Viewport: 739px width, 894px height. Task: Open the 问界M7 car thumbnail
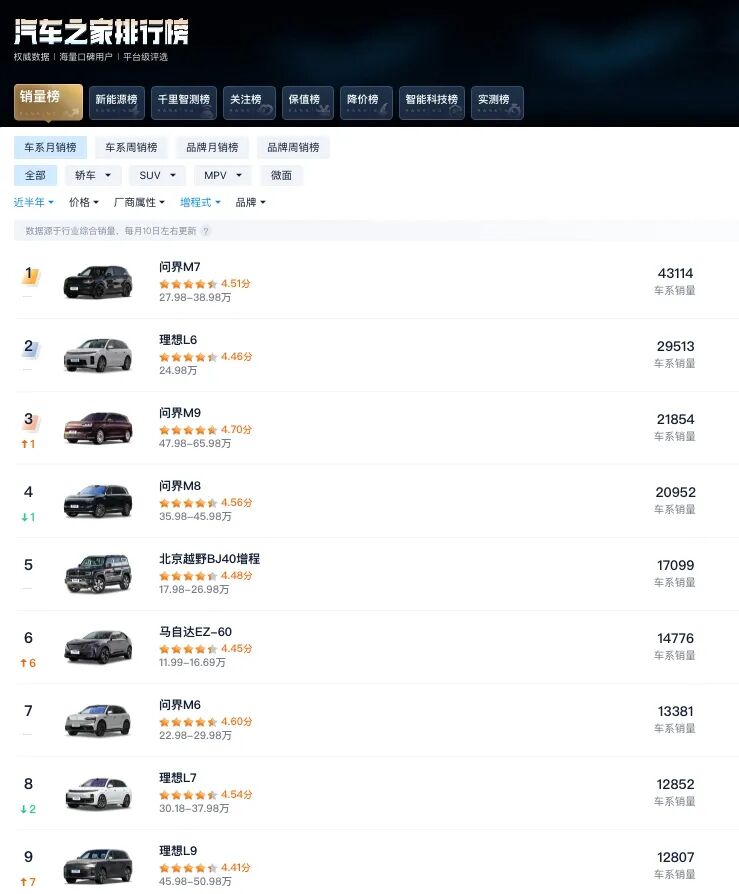pyautogui.click(x=98, y=282)
